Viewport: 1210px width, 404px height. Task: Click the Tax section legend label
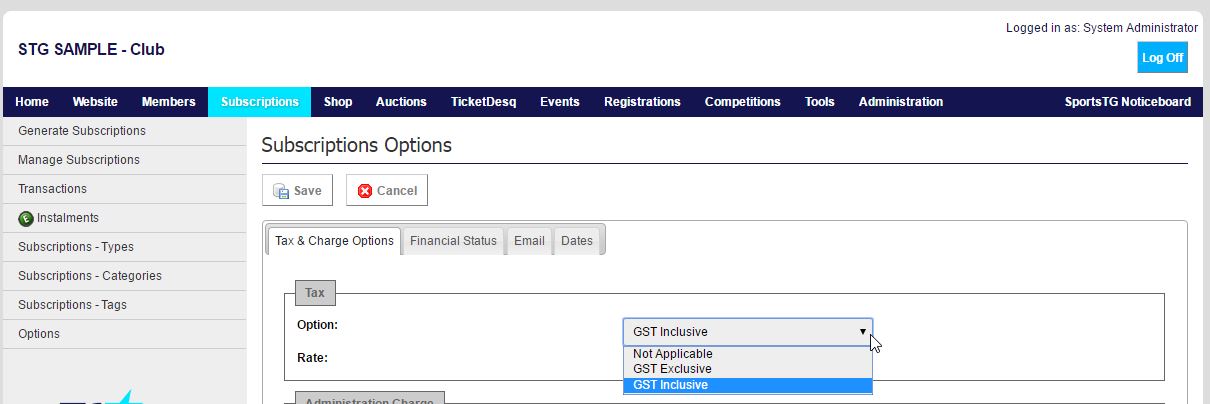click(x=315, y=293)
